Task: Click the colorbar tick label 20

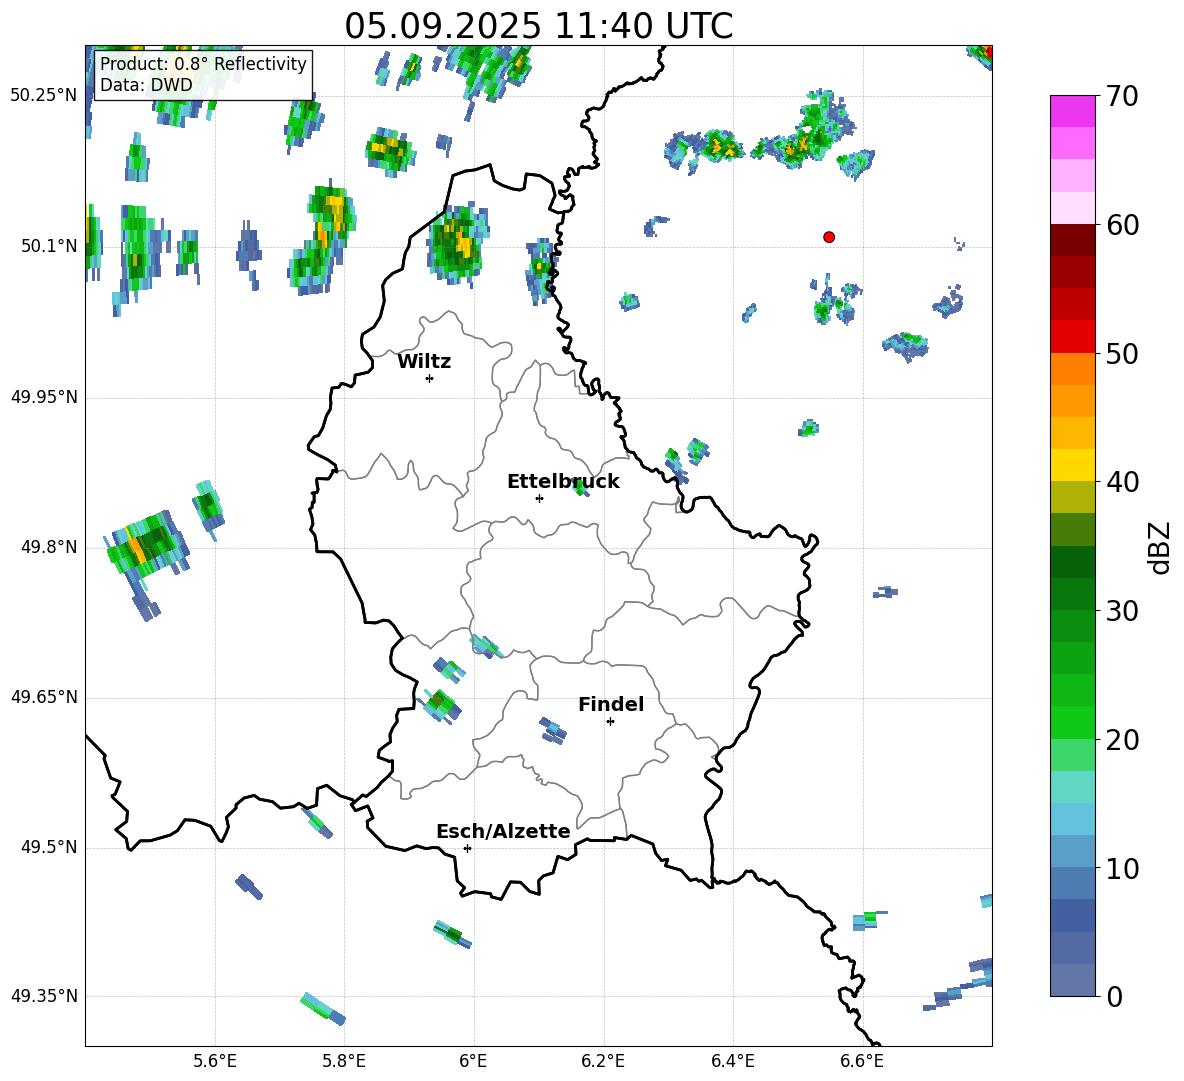Action: coord(1122,739)
